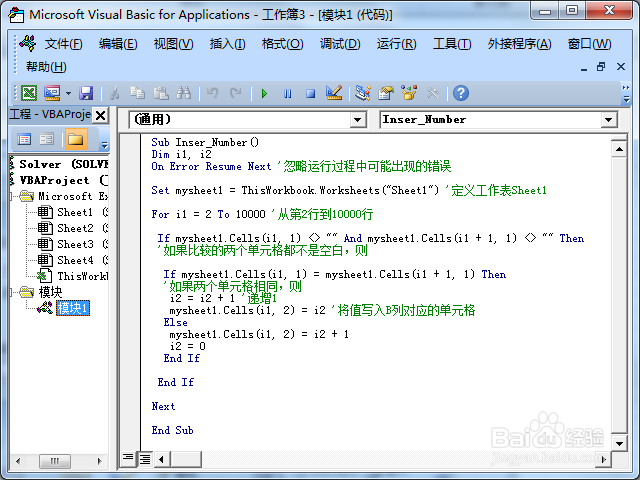The height and width of the screenshot is (480, 640).
Task: Click project panel scroll right arrow
Action: pos(99,462)
